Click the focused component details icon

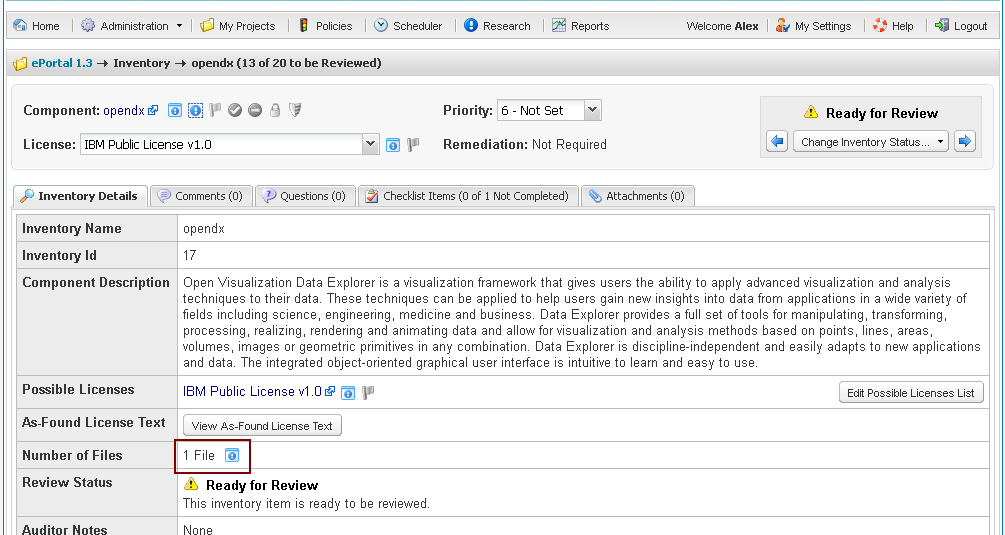195,110
